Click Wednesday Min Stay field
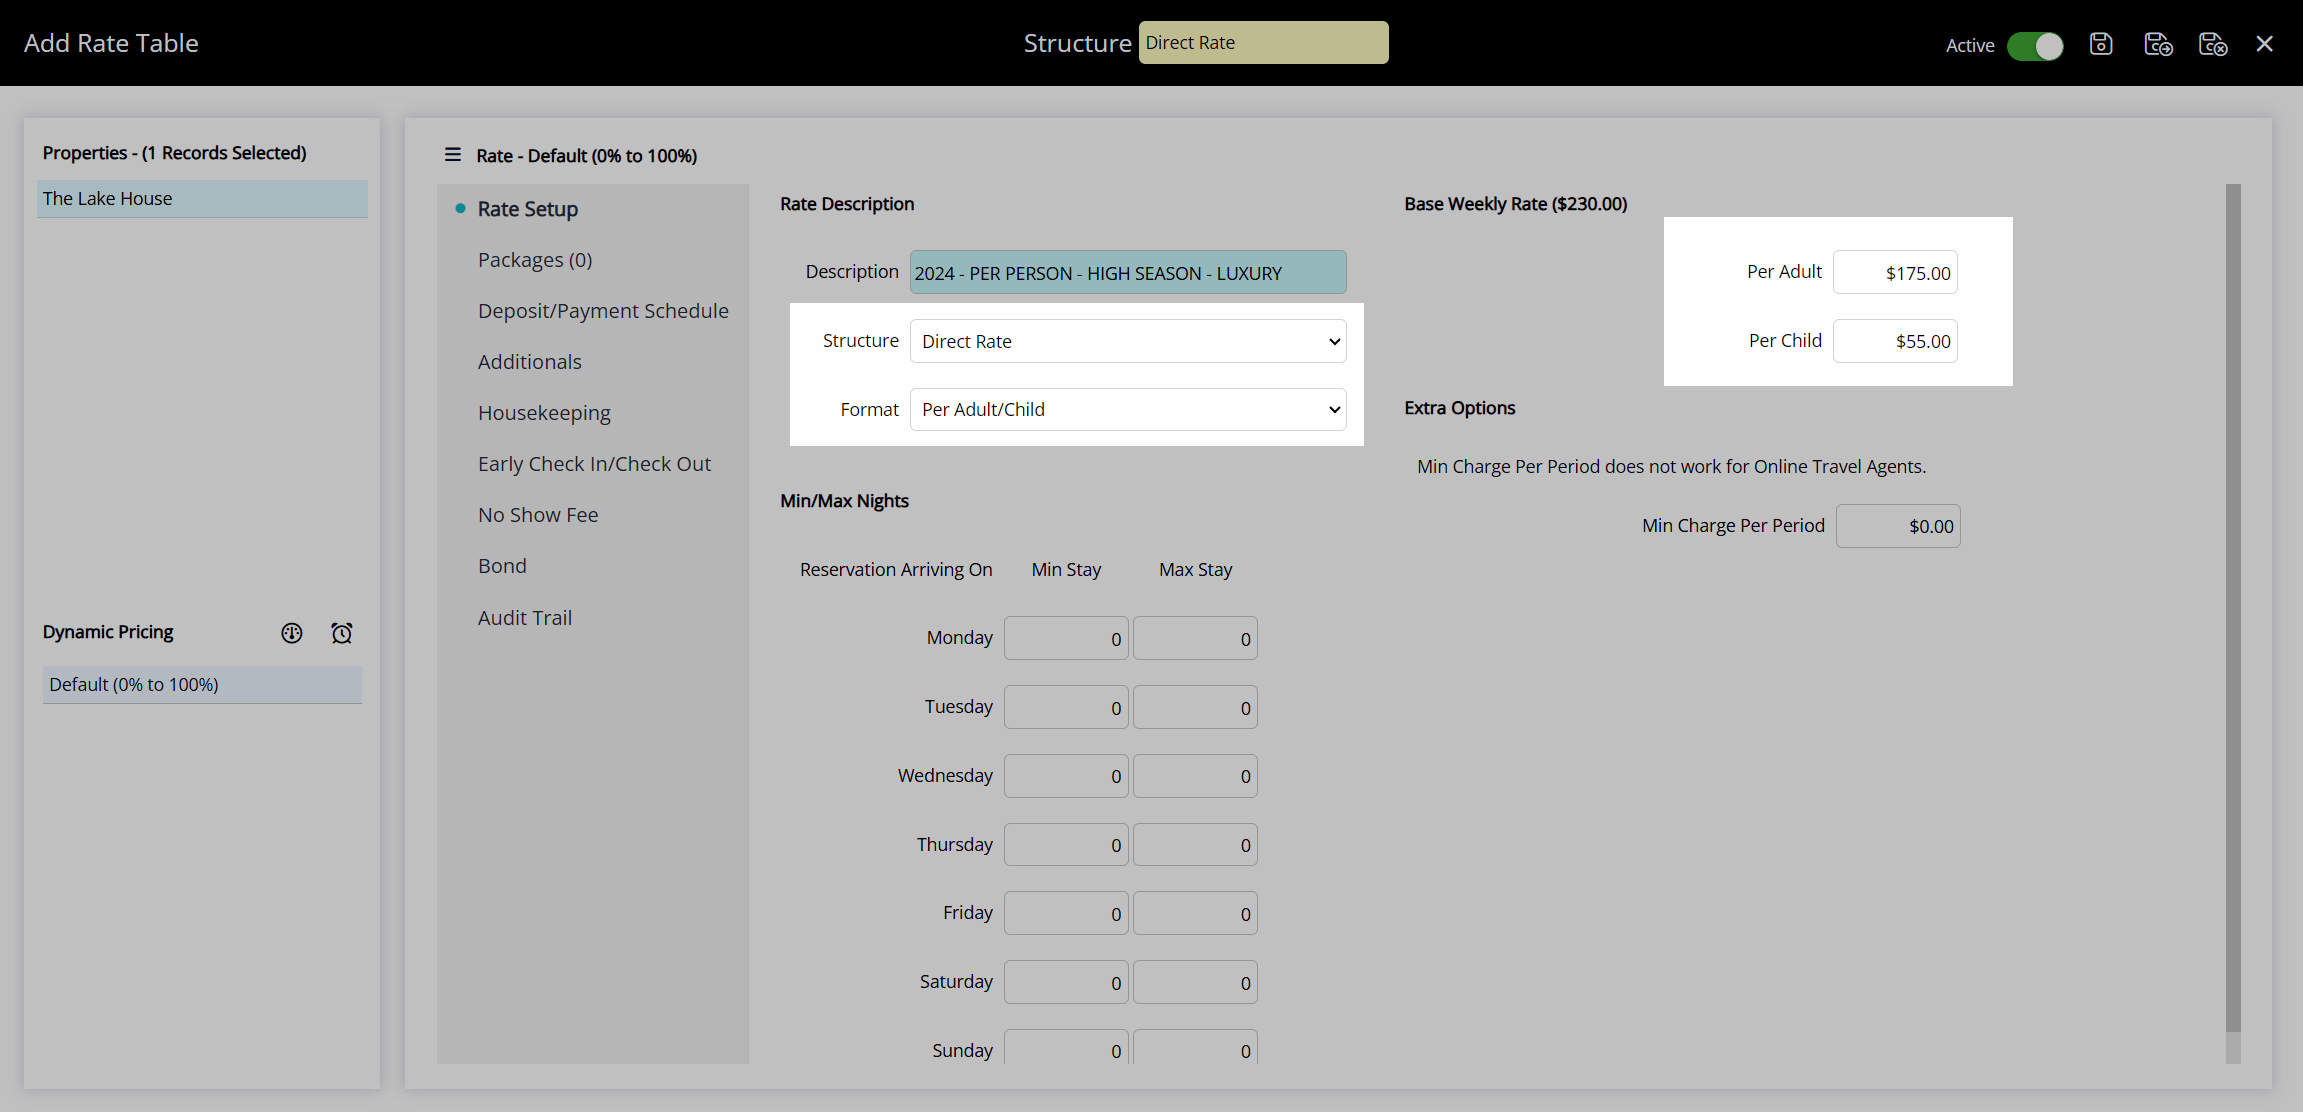Screen dimensions: 2303x1112 coord(1066,776)
